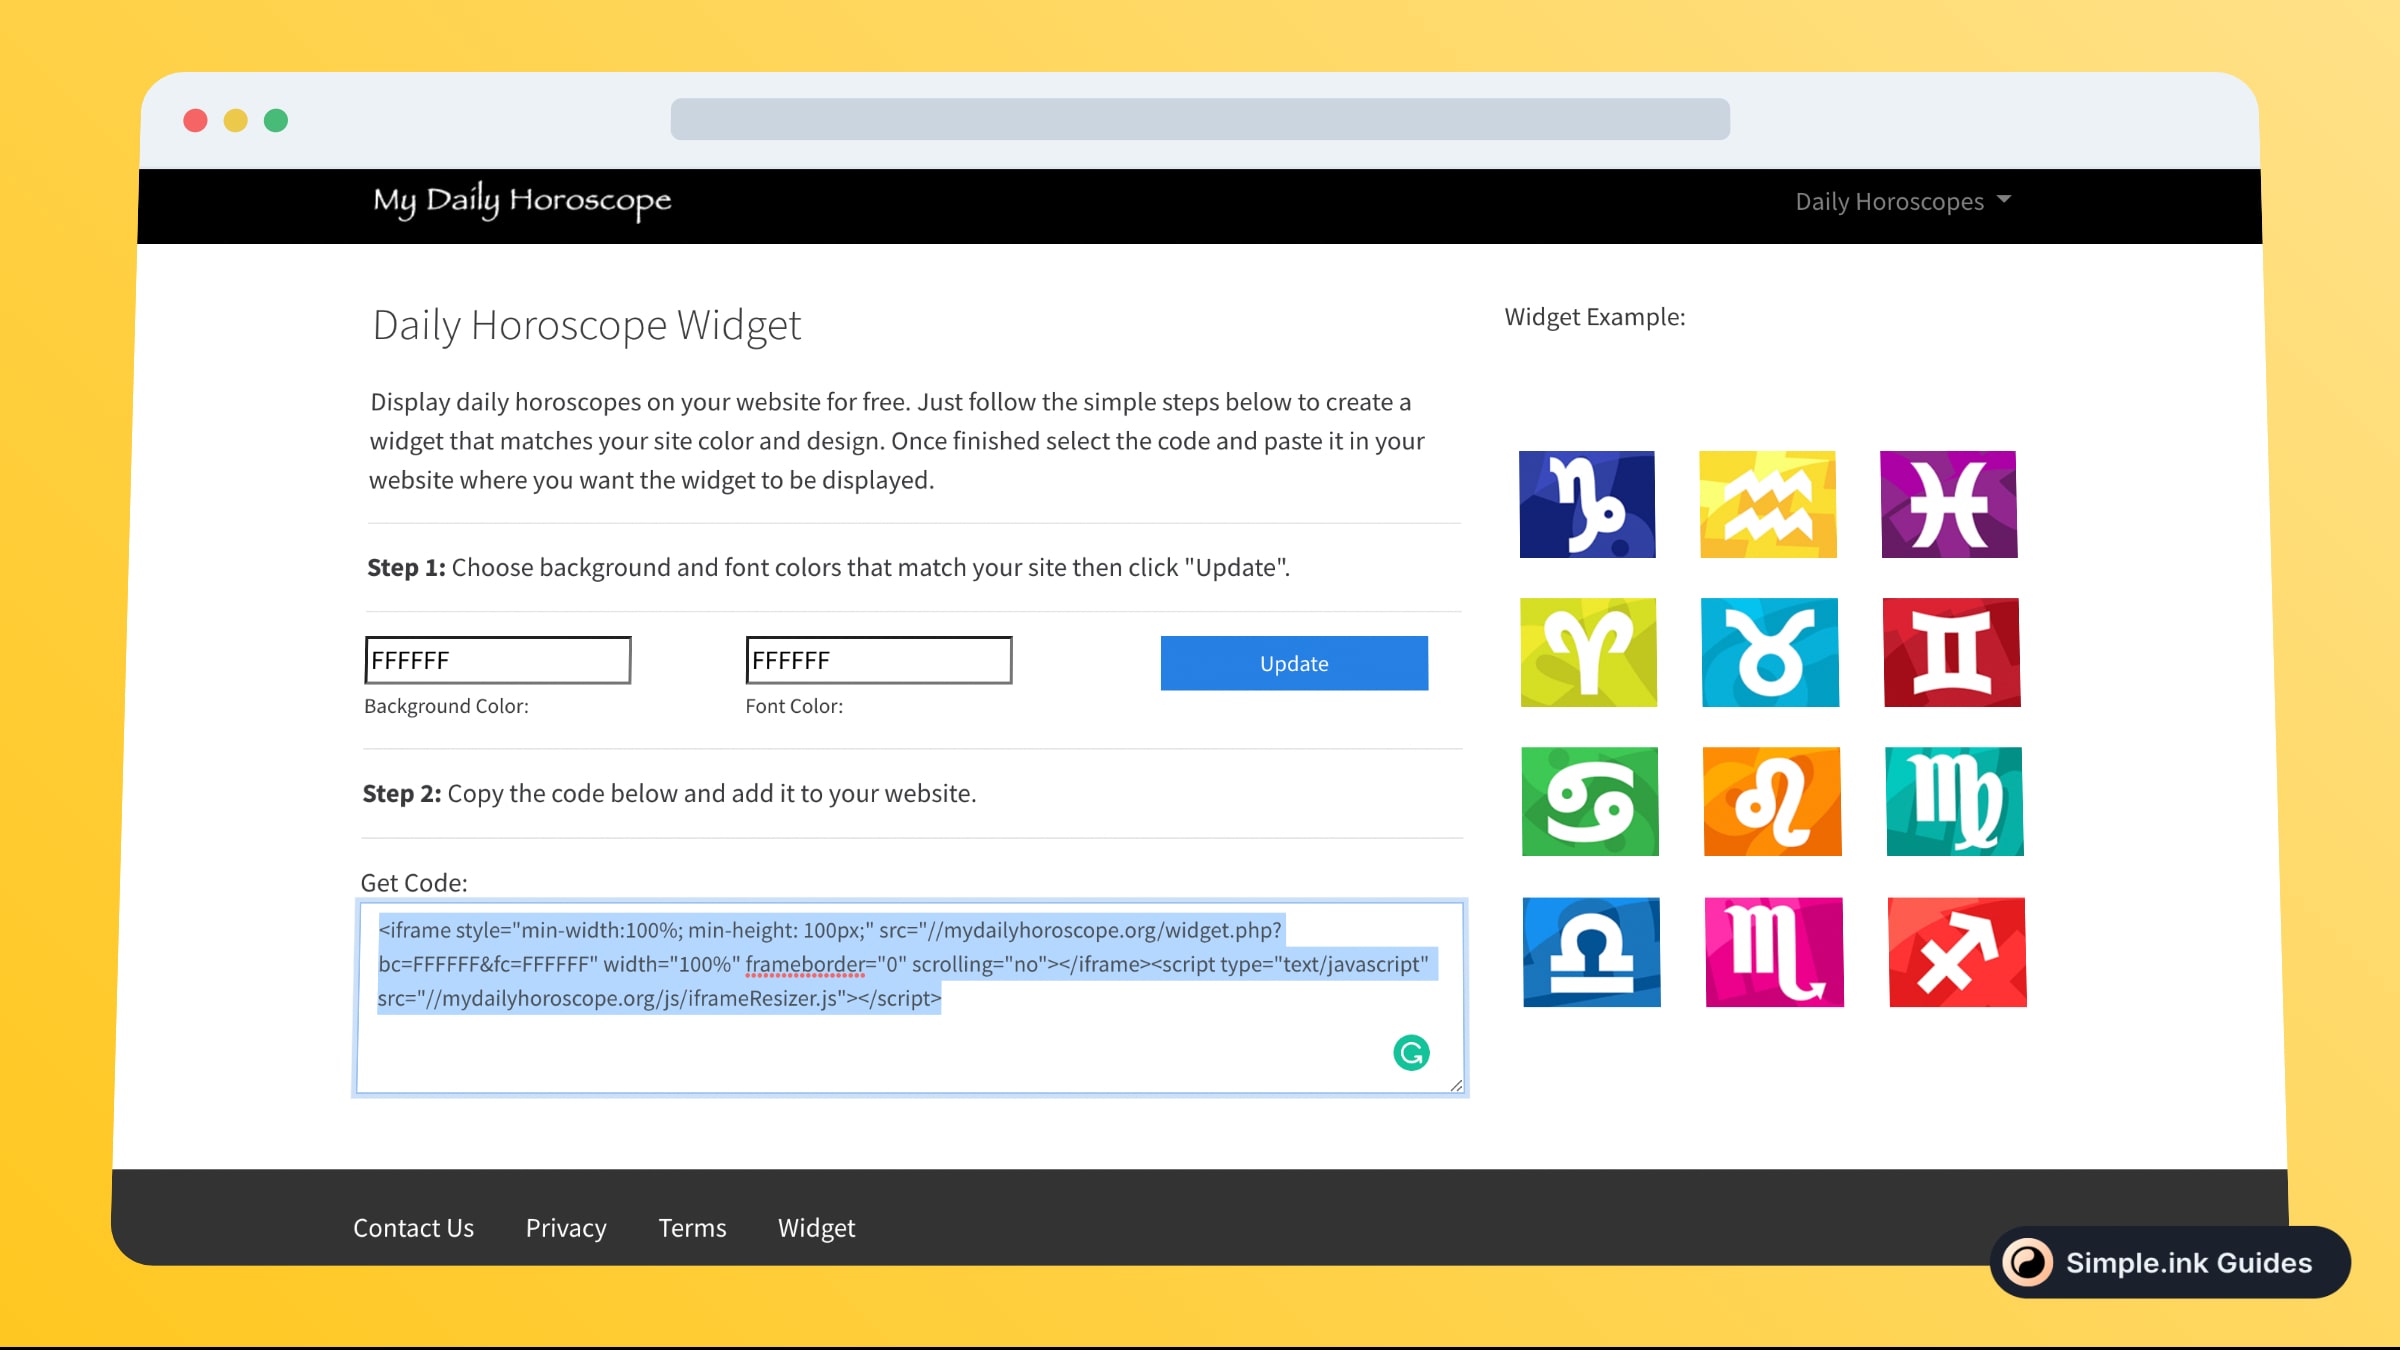Choose the Scorpio zodiac icon

click(1775, 952)
